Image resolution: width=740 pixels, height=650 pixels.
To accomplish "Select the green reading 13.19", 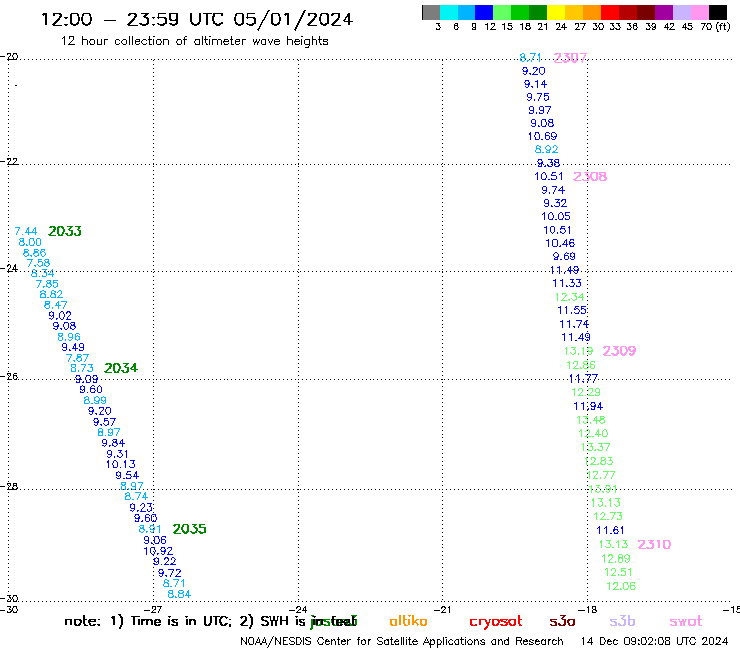I will (579, 351).
